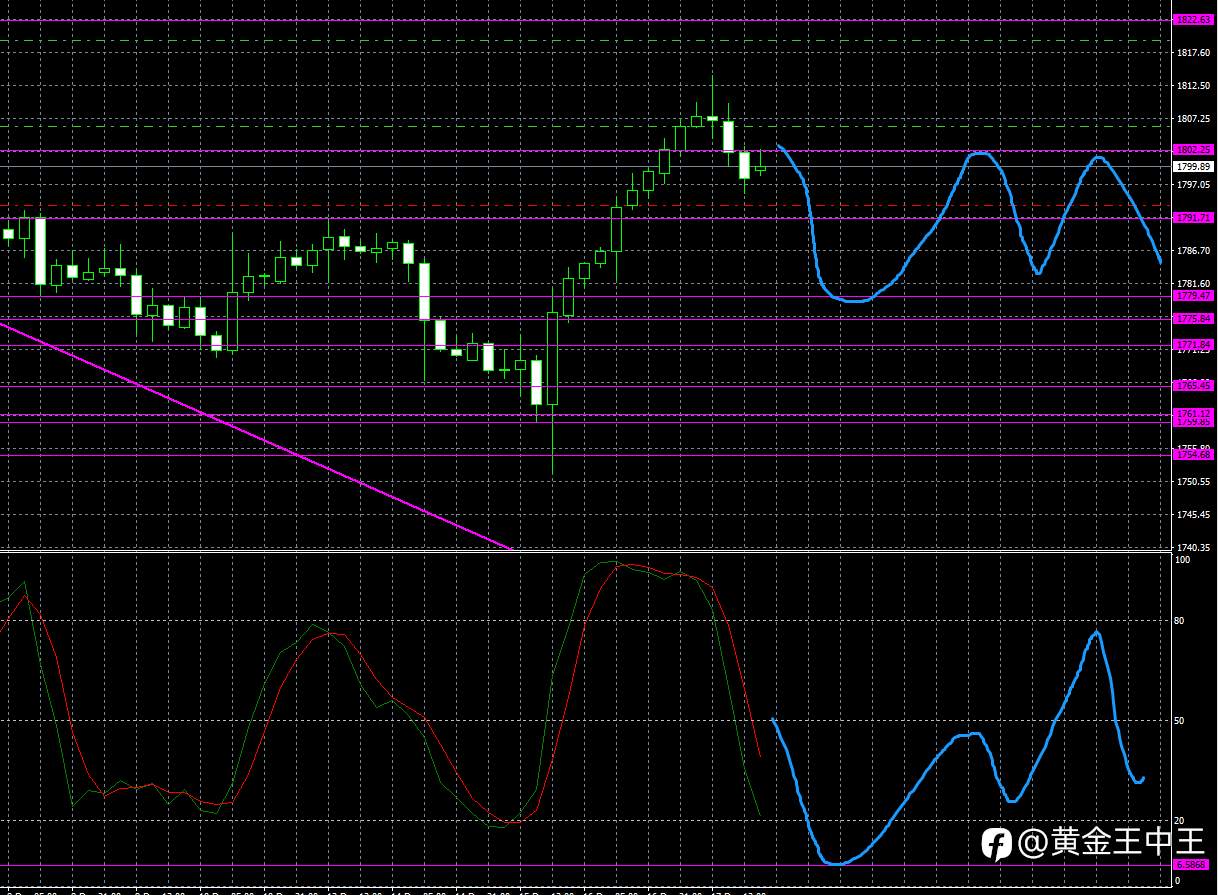Click the 1817.60 price axis value
Viewport: 1219px width, 895px height.
tap(1195, 52)
